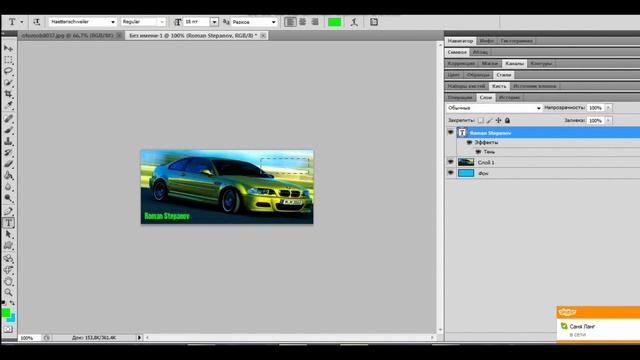Screen dimensions: 640x360
Task: Open the Character and Paragraph panels icon
Action: pyautogui.click(x=374, y=22)
